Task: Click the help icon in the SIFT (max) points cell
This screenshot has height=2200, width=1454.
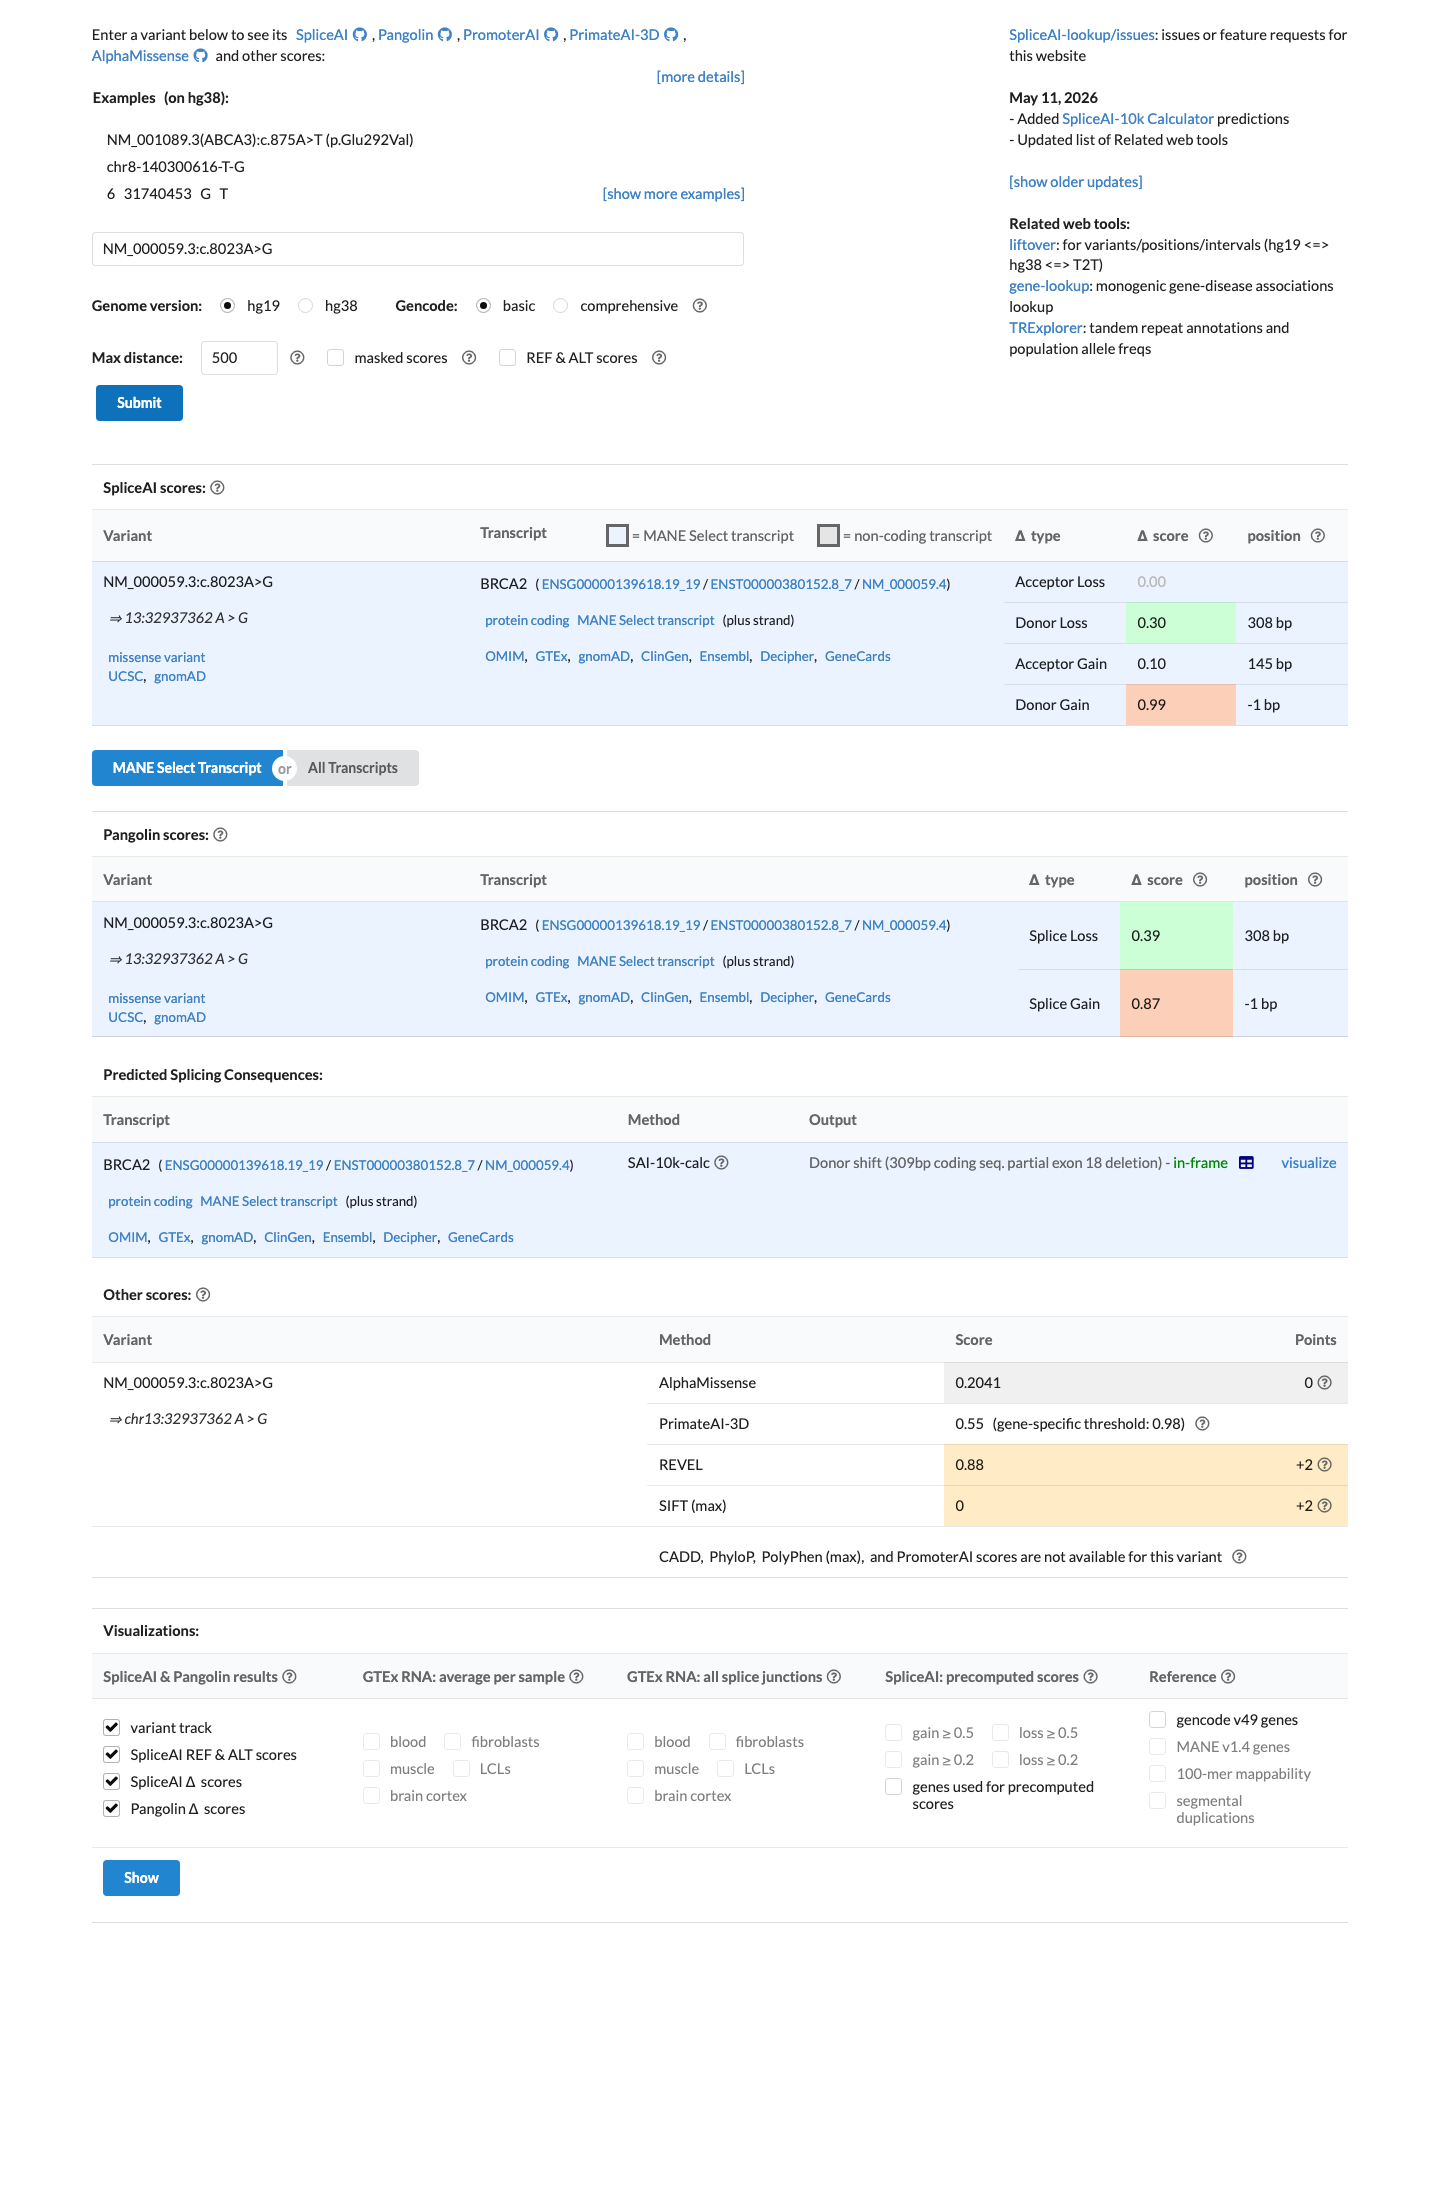Action: coord(1325,1506)
